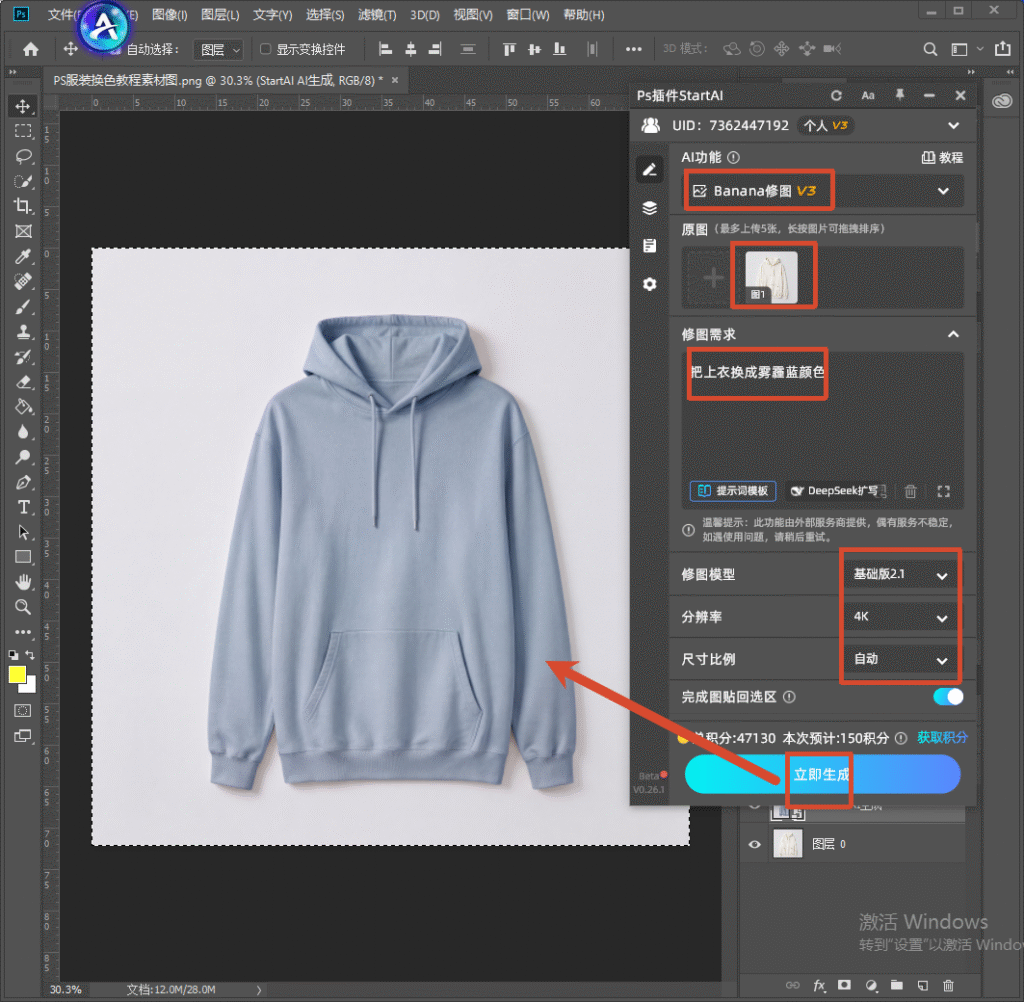
Task: Pin the StartAI plugin panel
Action: click(x=899, y=95)
